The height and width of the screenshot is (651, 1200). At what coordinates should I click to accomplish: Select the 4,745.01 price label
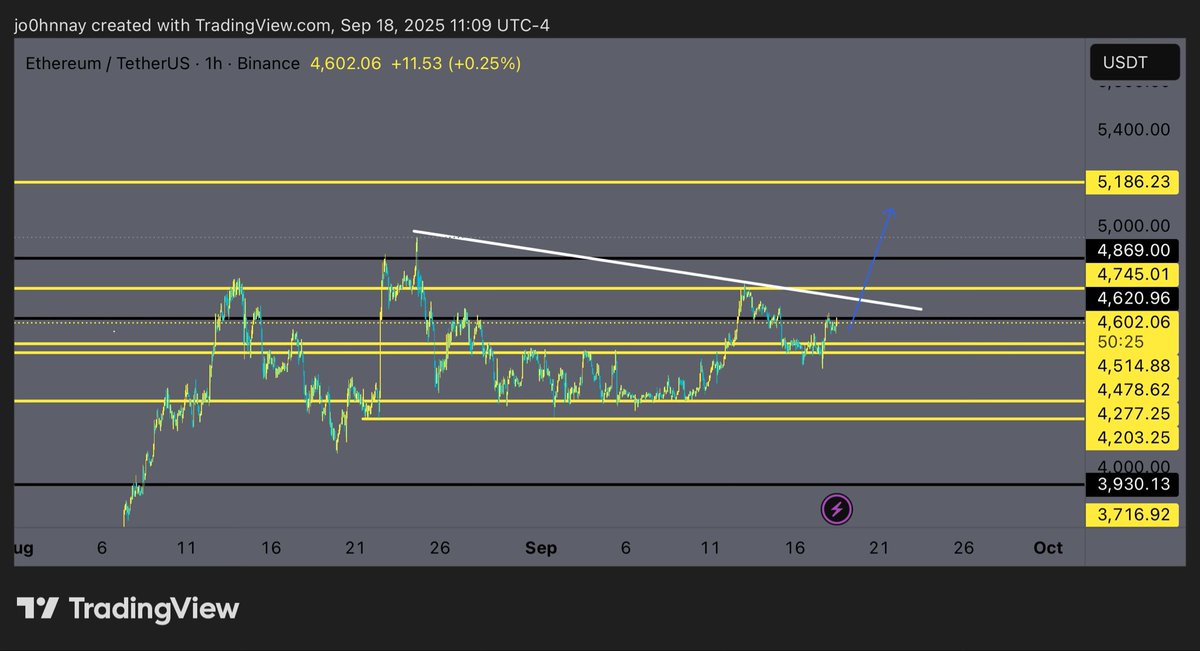(1133, 274)
